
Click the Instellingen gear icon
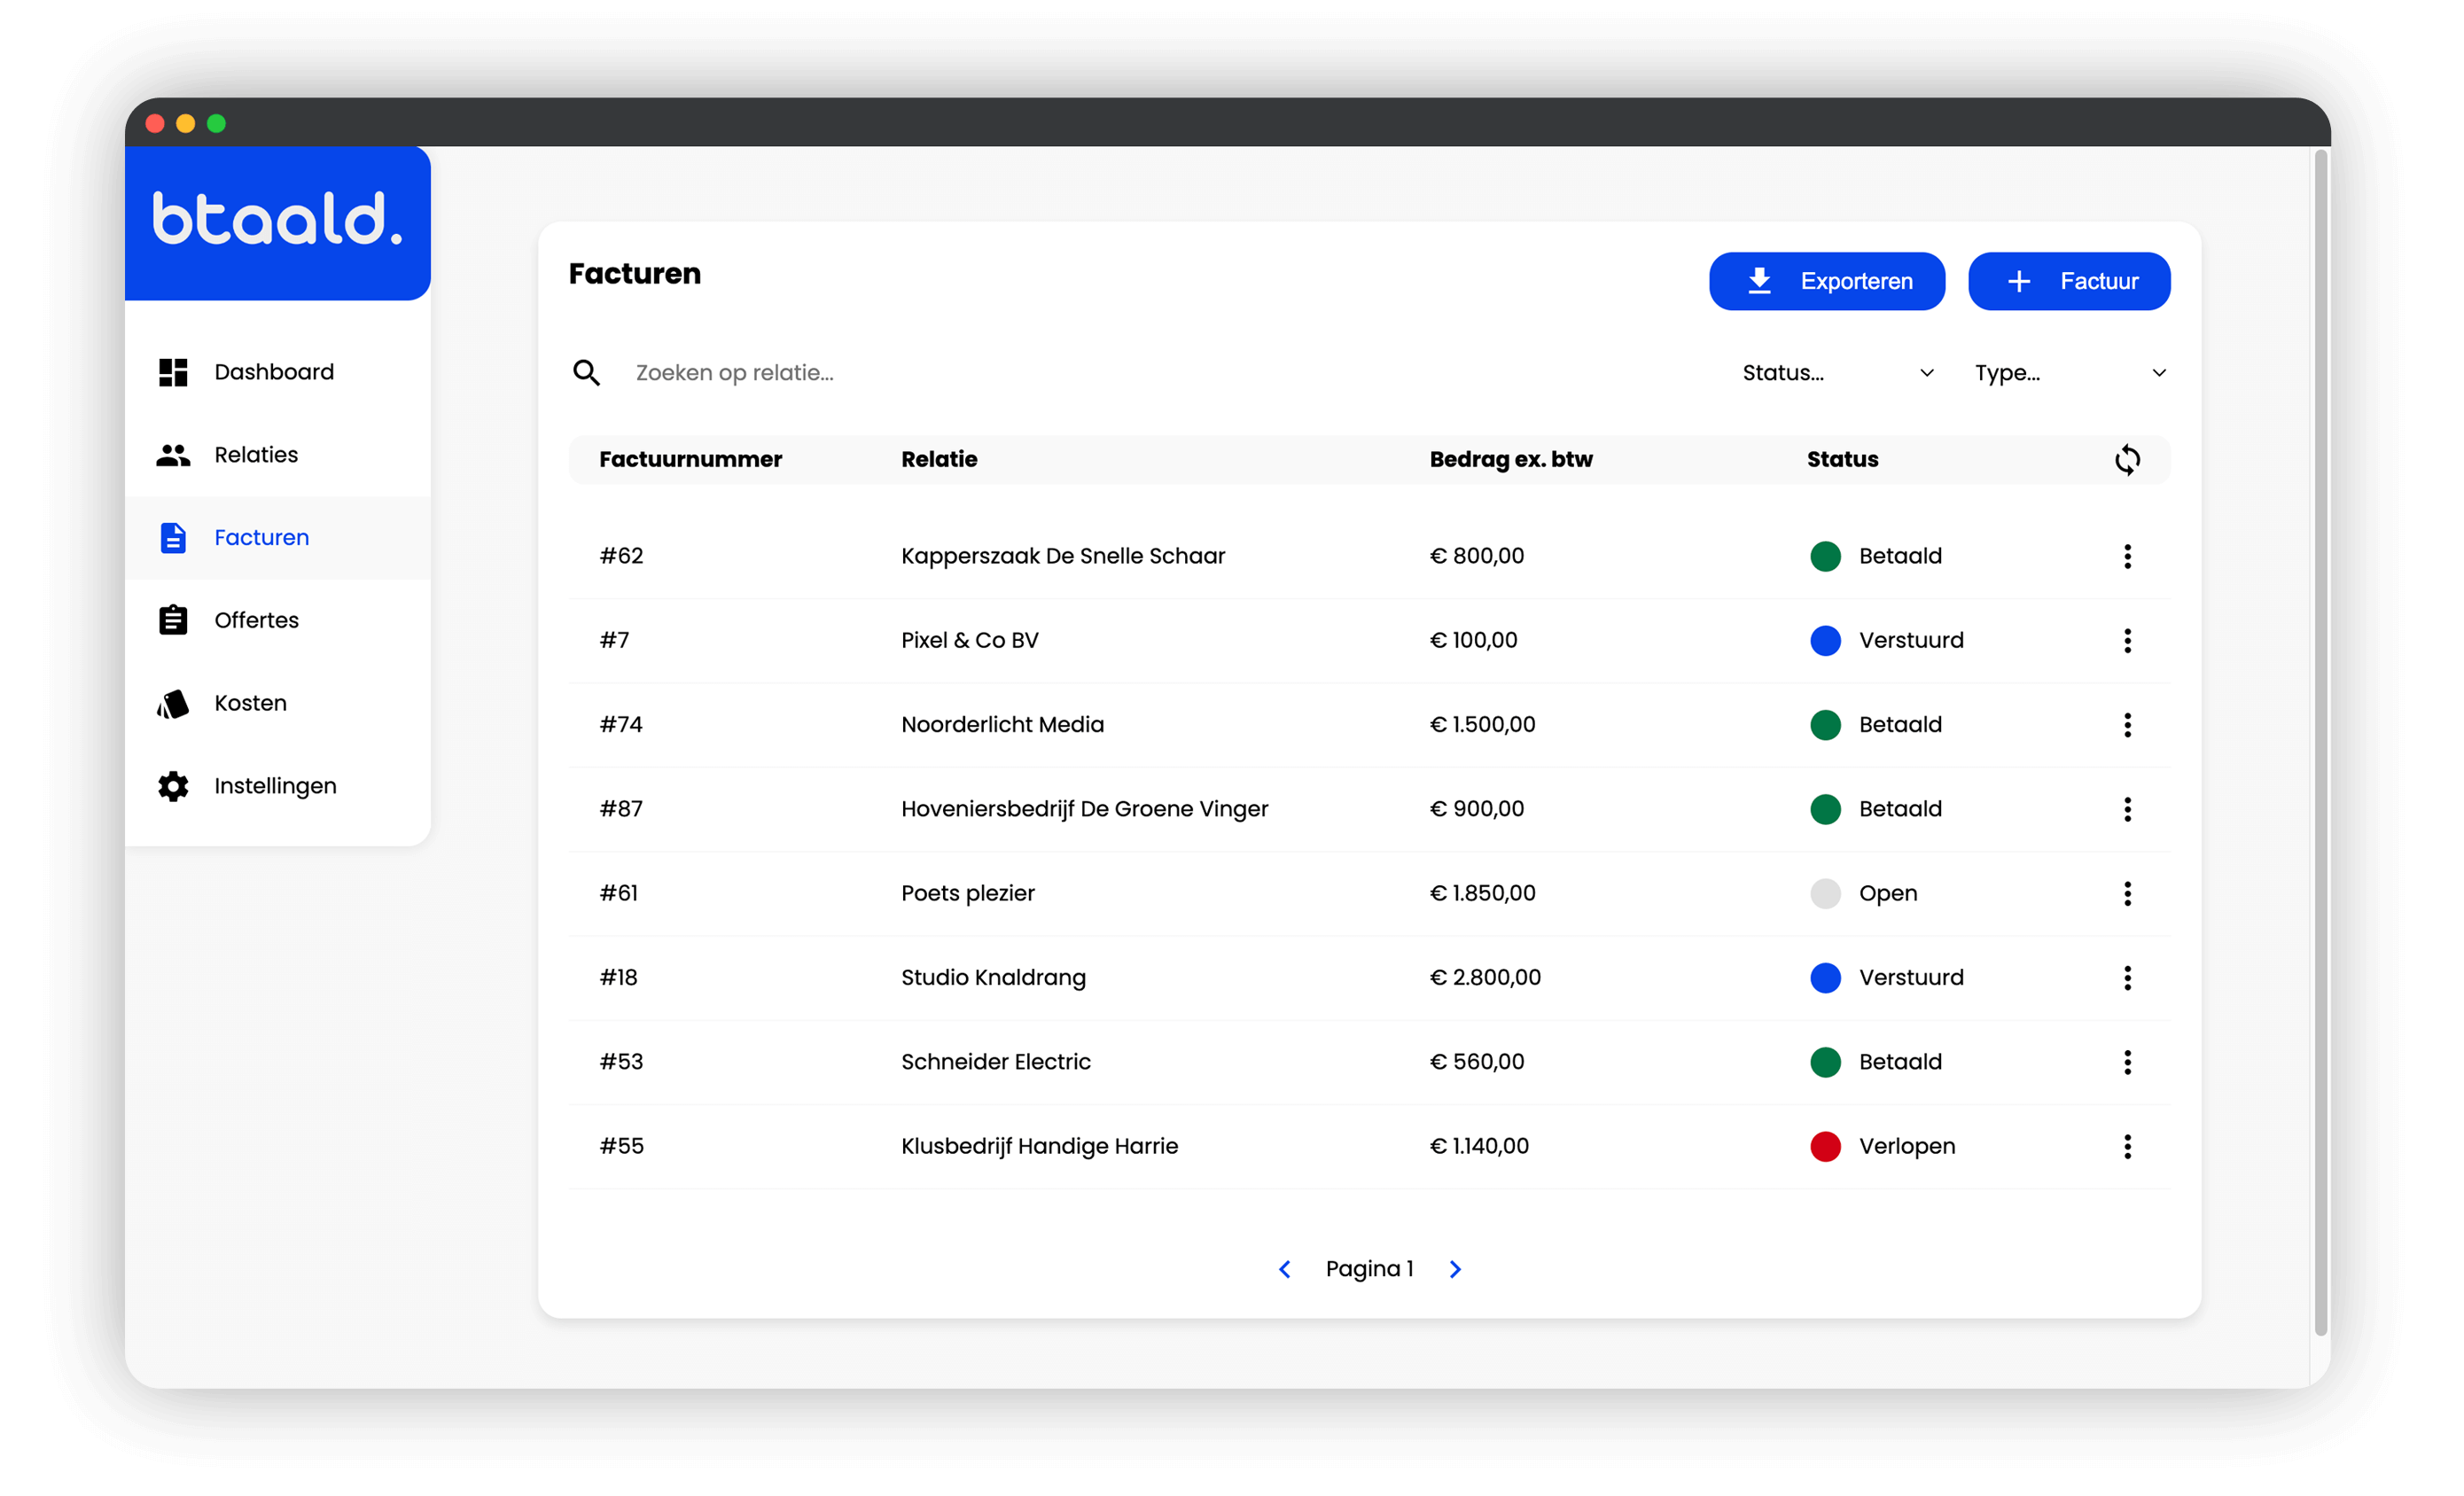point(173,786)
